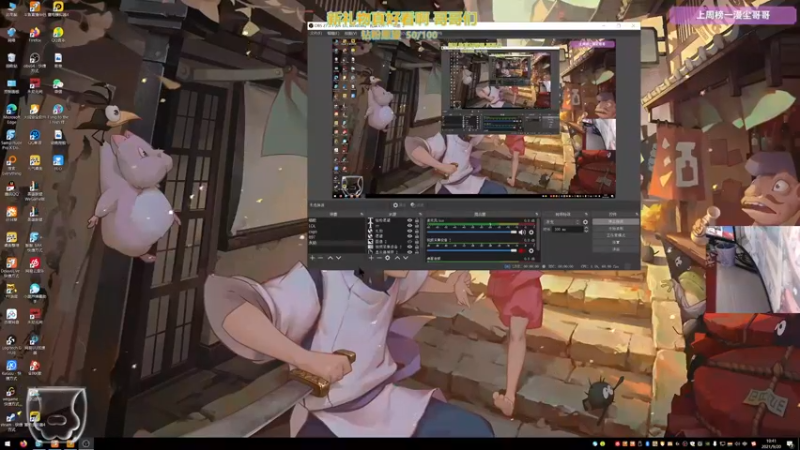The image size is (800, 450).
Task: Click the transition duration input field
Action: coord(567,229)
